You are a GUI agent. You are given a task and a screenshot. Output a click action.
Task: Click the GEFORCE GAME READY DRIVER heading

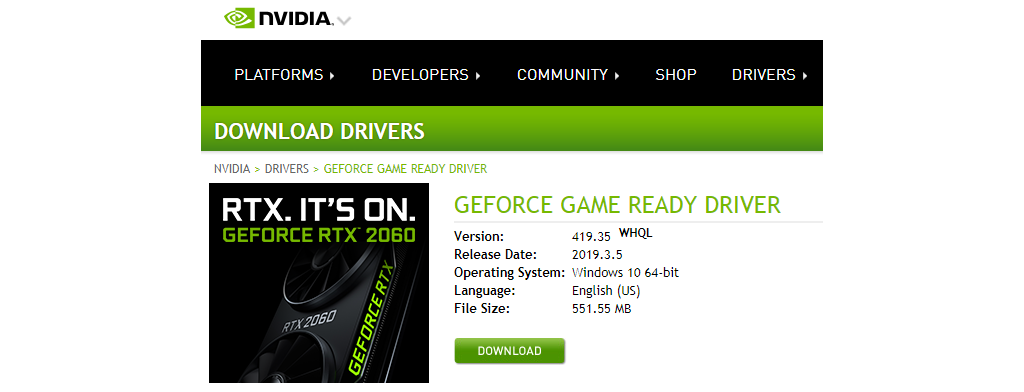click(617, 204)
